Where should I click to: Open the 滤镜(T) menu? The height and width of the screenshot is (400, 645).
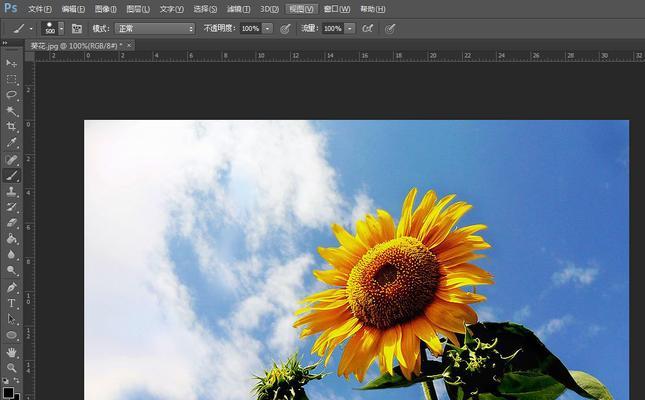tap(239, 9)
